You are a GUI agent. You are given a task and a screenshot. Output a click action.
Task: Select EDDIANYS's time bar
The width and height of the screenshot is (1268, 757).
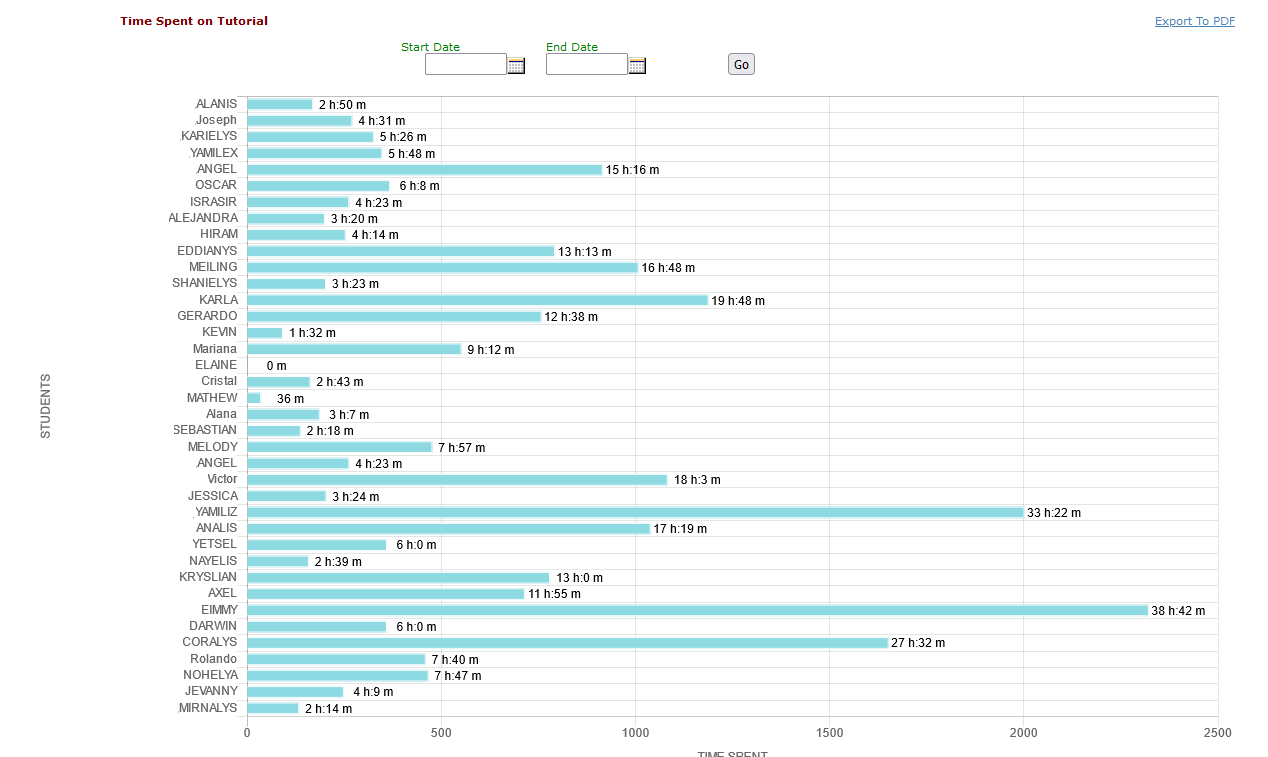(400, 251)
